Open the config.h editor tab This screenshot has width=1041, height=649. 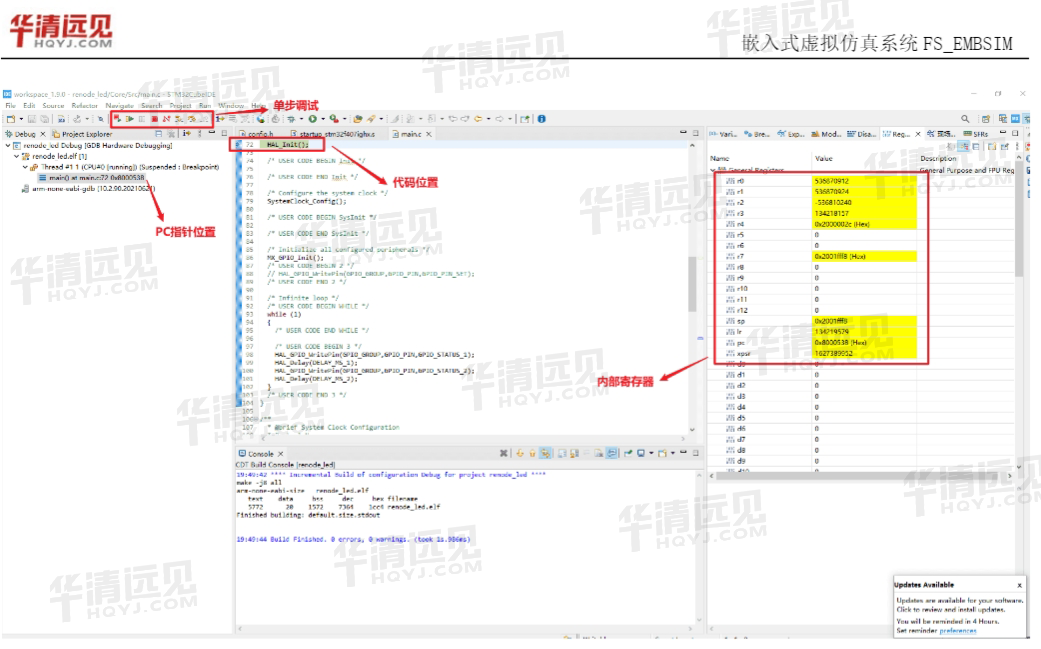[260, 133]
